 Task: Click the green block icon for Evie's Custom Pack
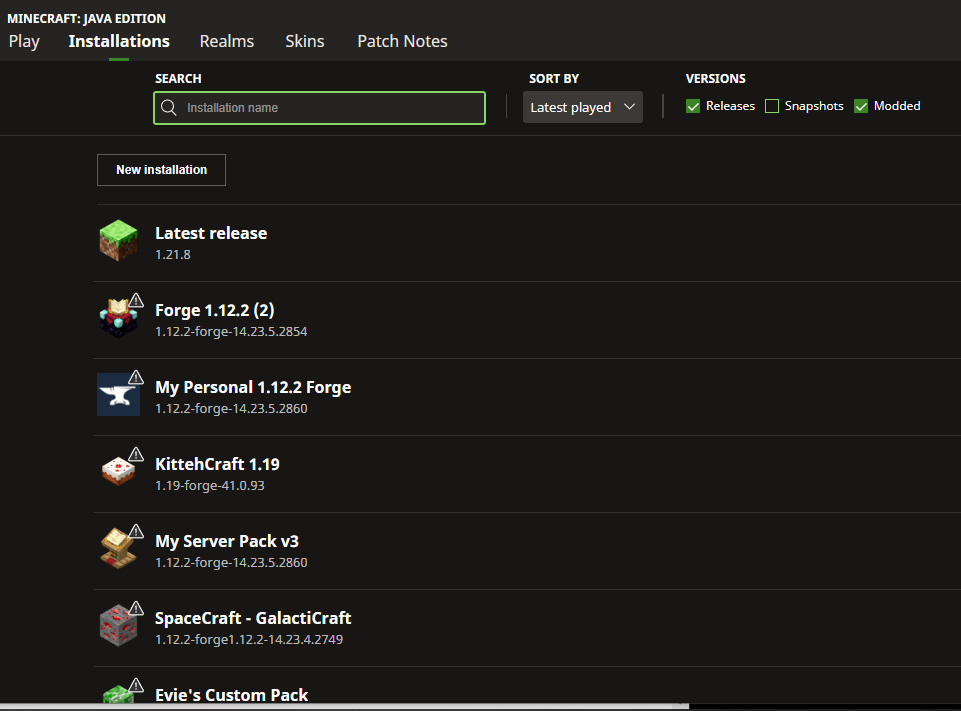(x=116, y=694)
